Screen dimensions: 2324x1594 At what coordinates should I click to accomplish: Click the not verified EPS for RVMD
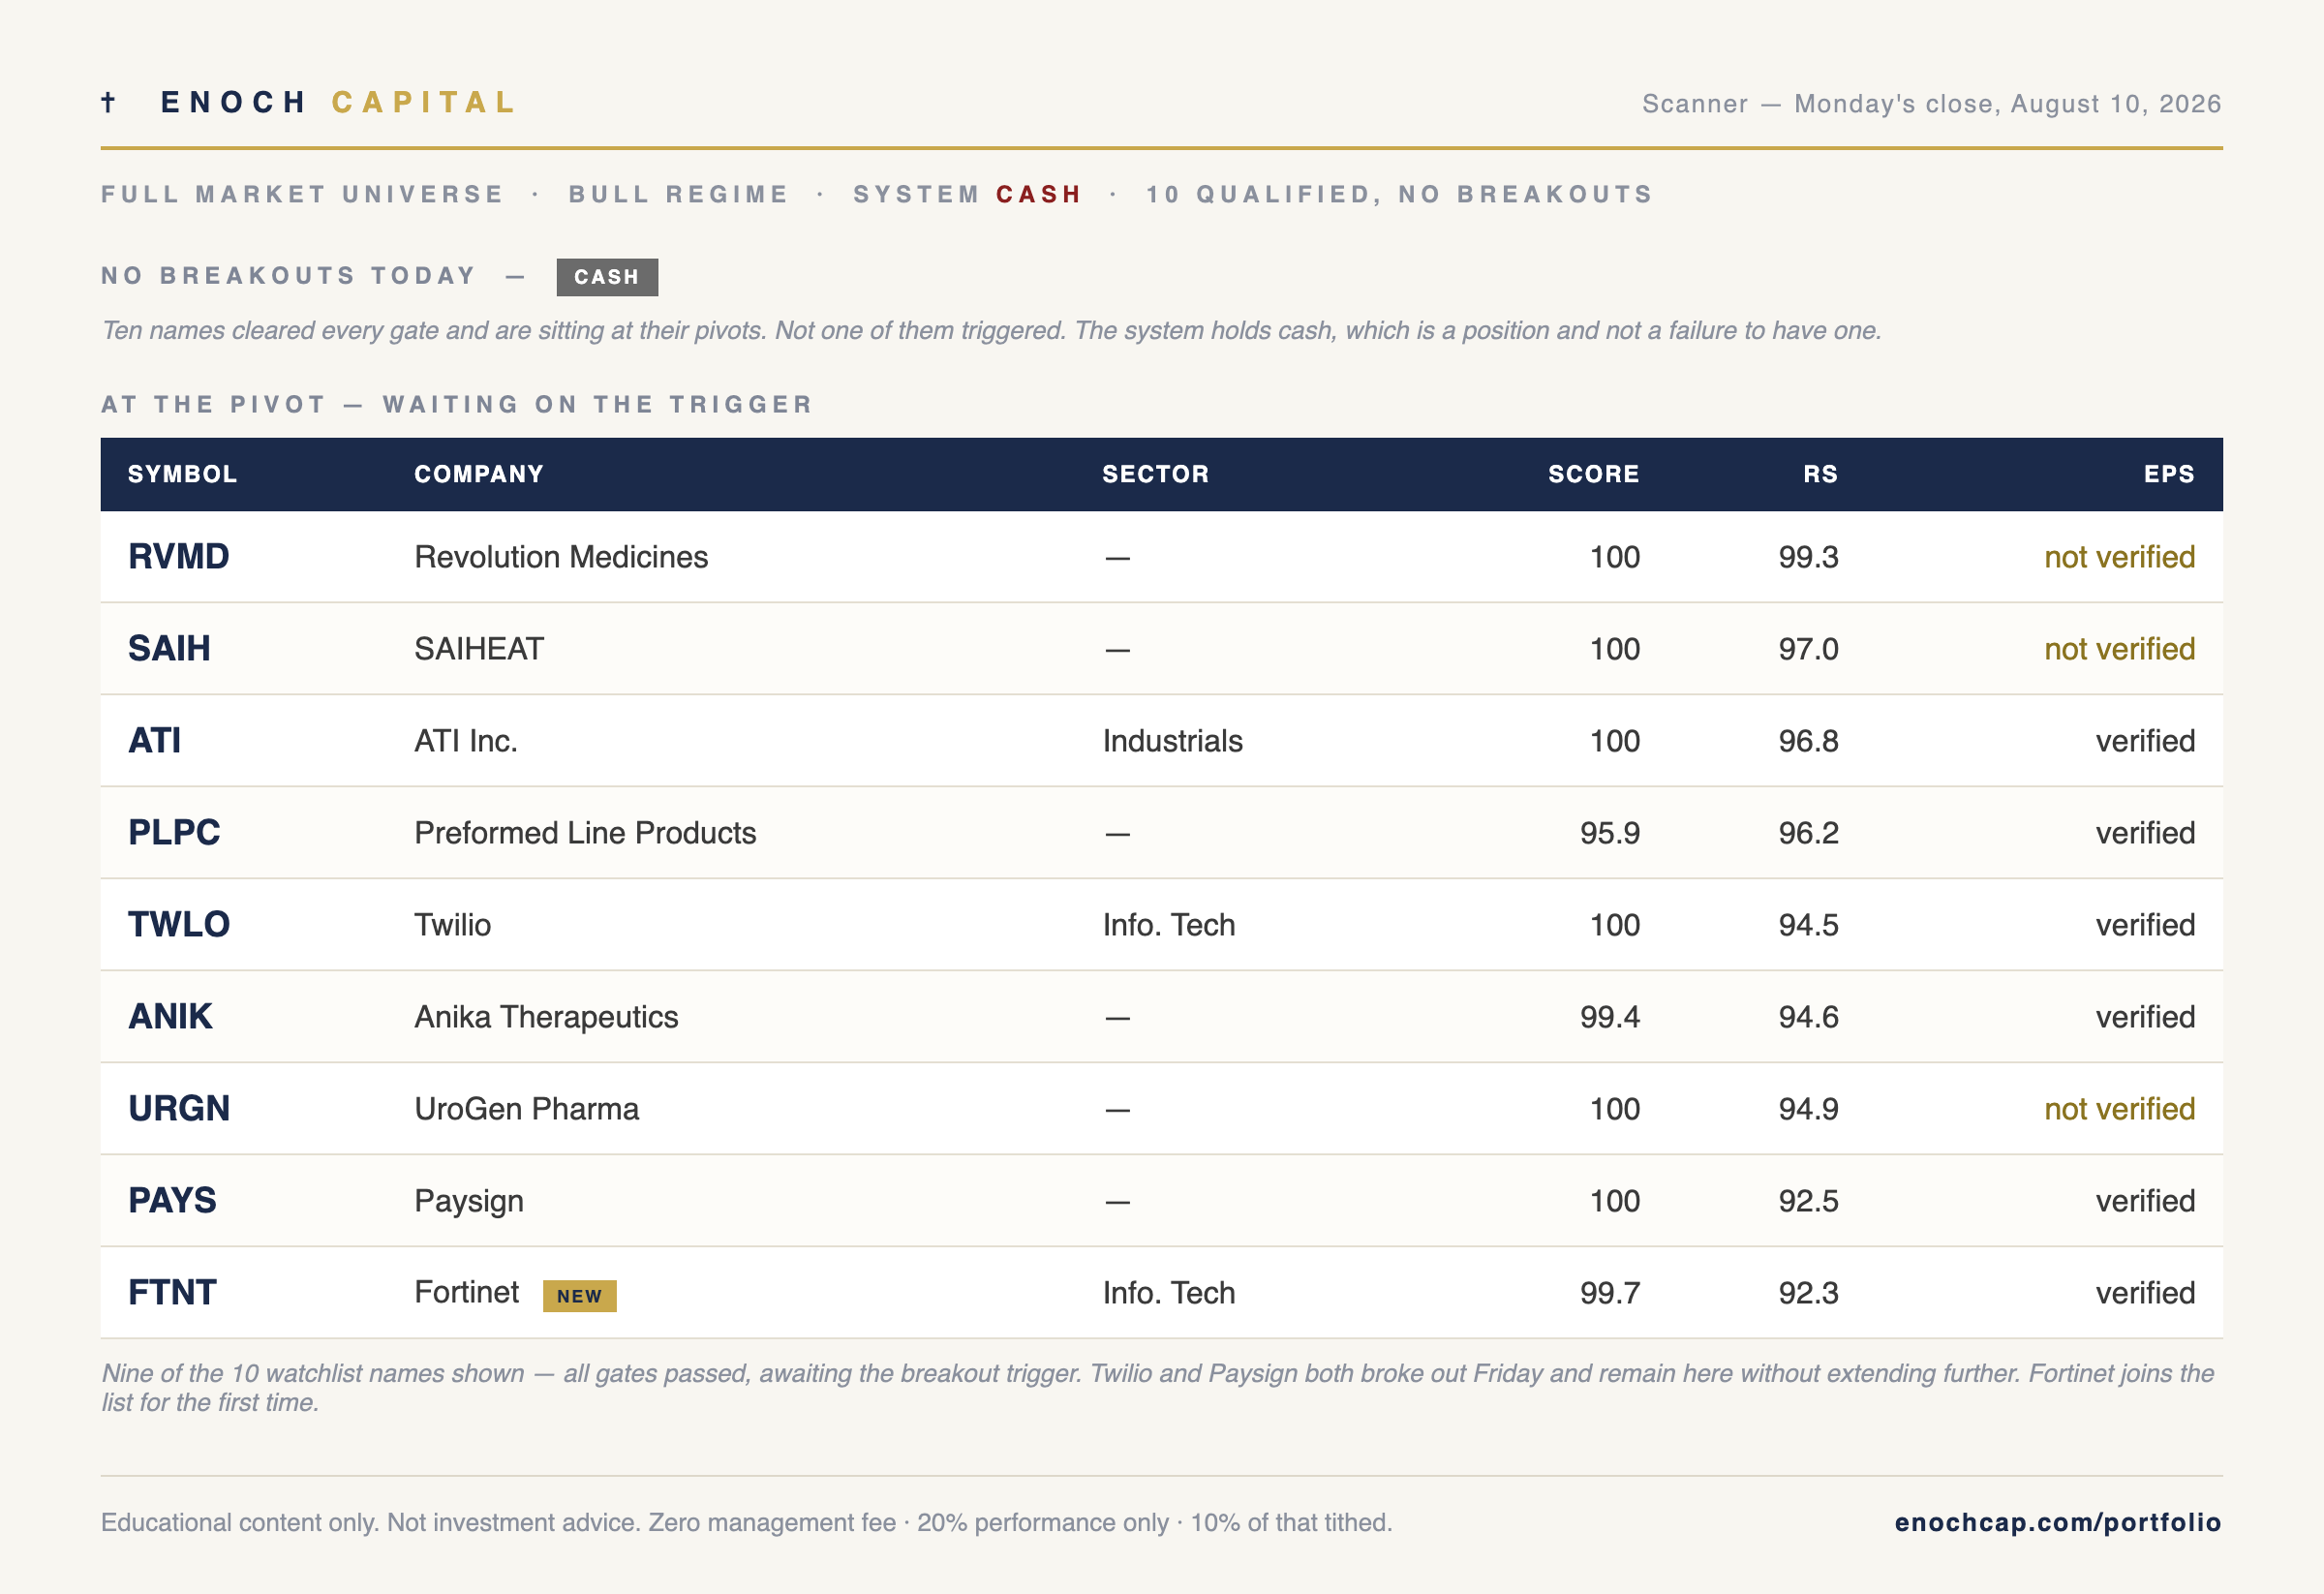point(2120,557)
